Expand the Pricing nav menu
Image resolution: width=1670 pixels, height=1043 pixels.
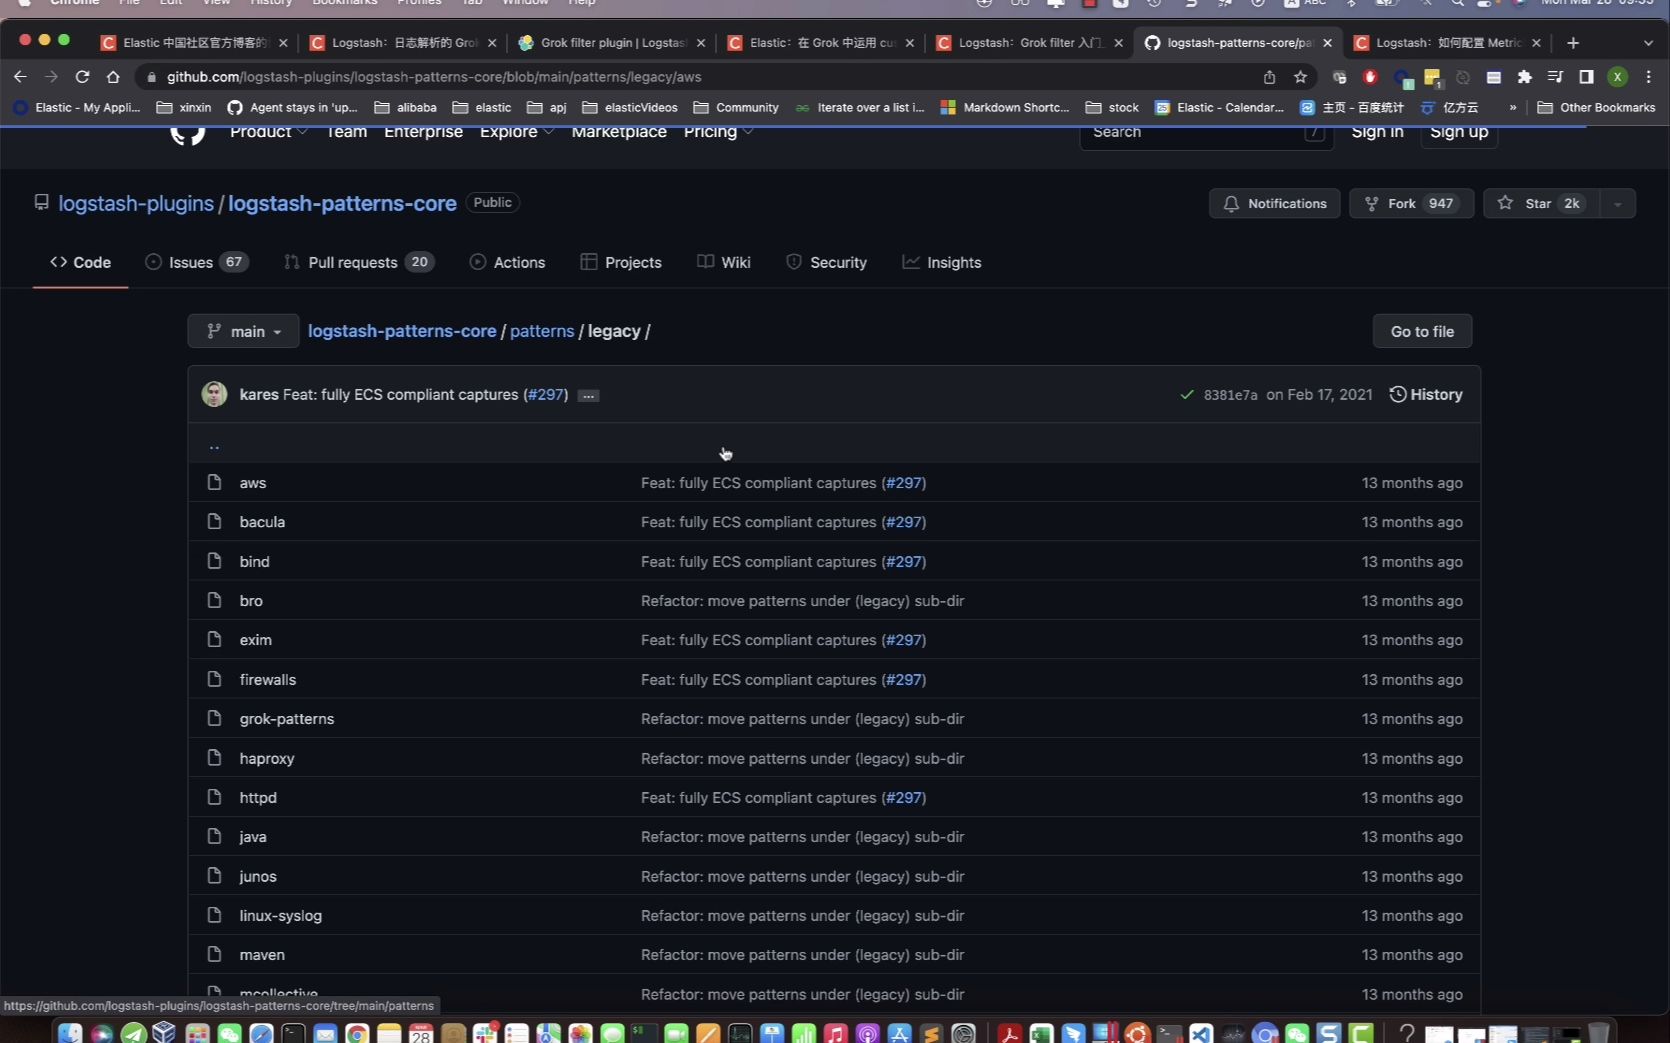pos(718,132)
